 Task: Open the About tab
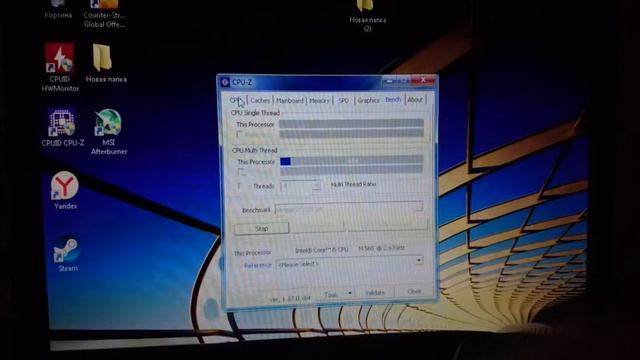[415, 100]
